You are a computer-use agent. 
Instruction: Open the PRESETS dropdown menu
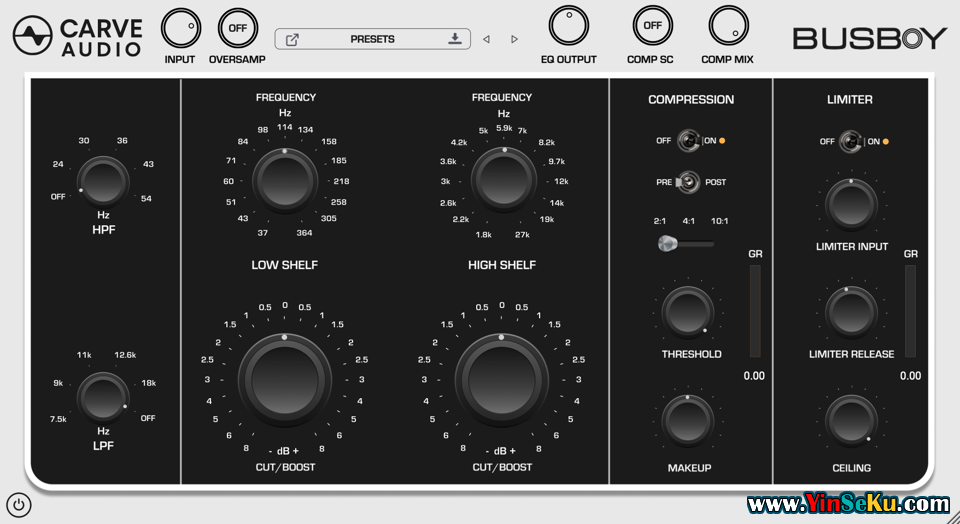pyautogui.click(x=372, y=40)
